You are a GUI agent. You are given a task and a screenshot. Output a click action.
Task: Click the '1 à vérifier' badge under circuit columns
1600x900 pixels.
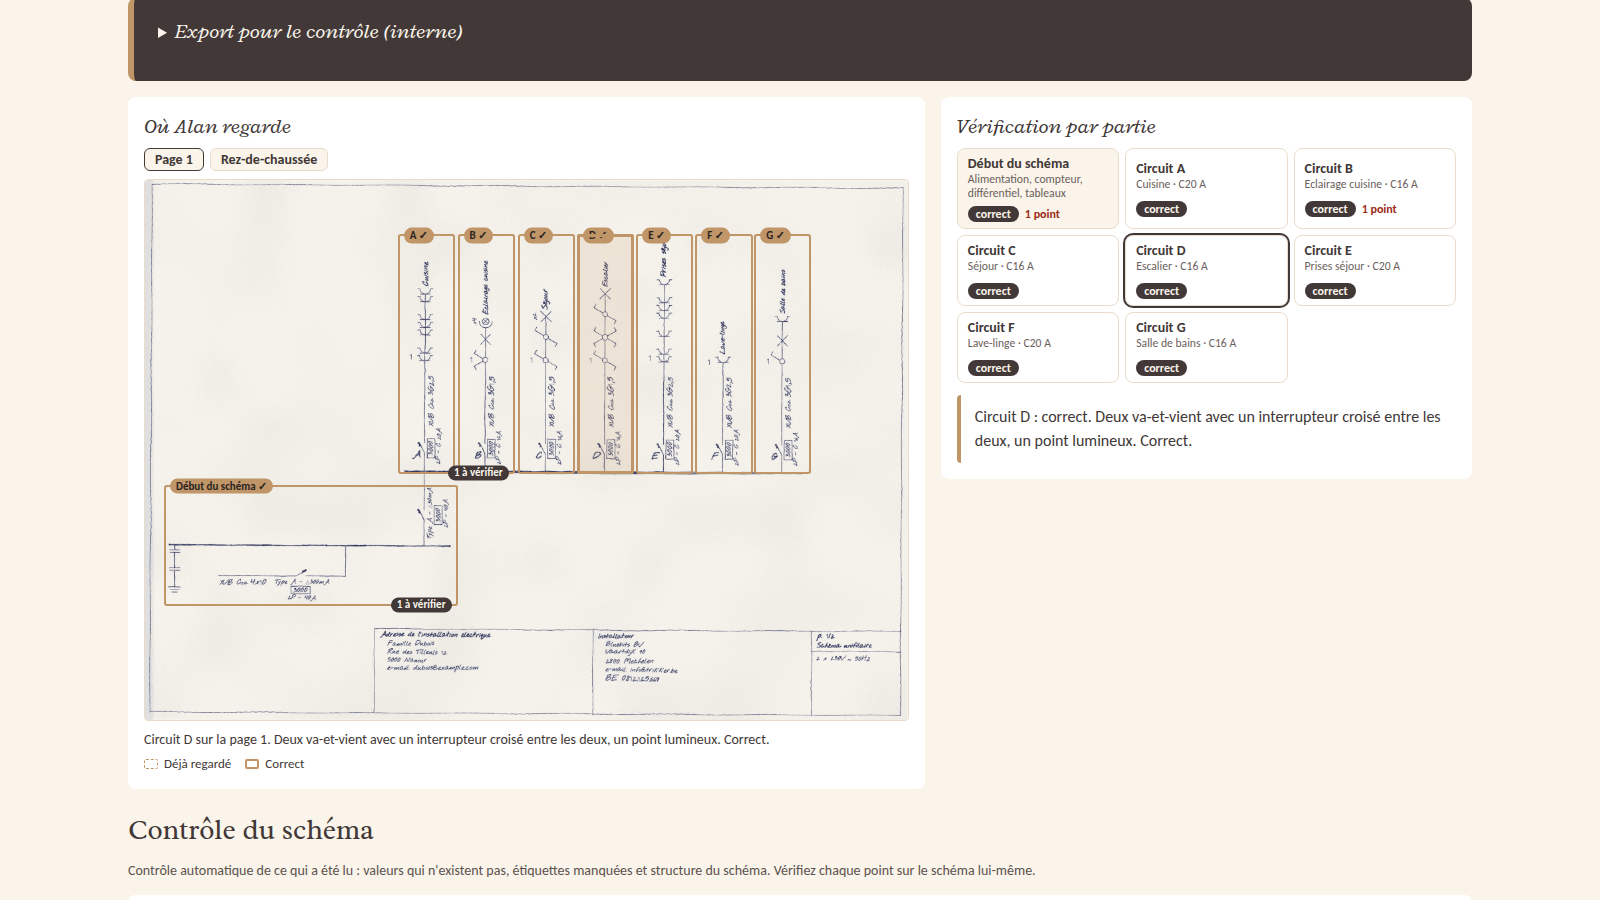coord(479,472)
